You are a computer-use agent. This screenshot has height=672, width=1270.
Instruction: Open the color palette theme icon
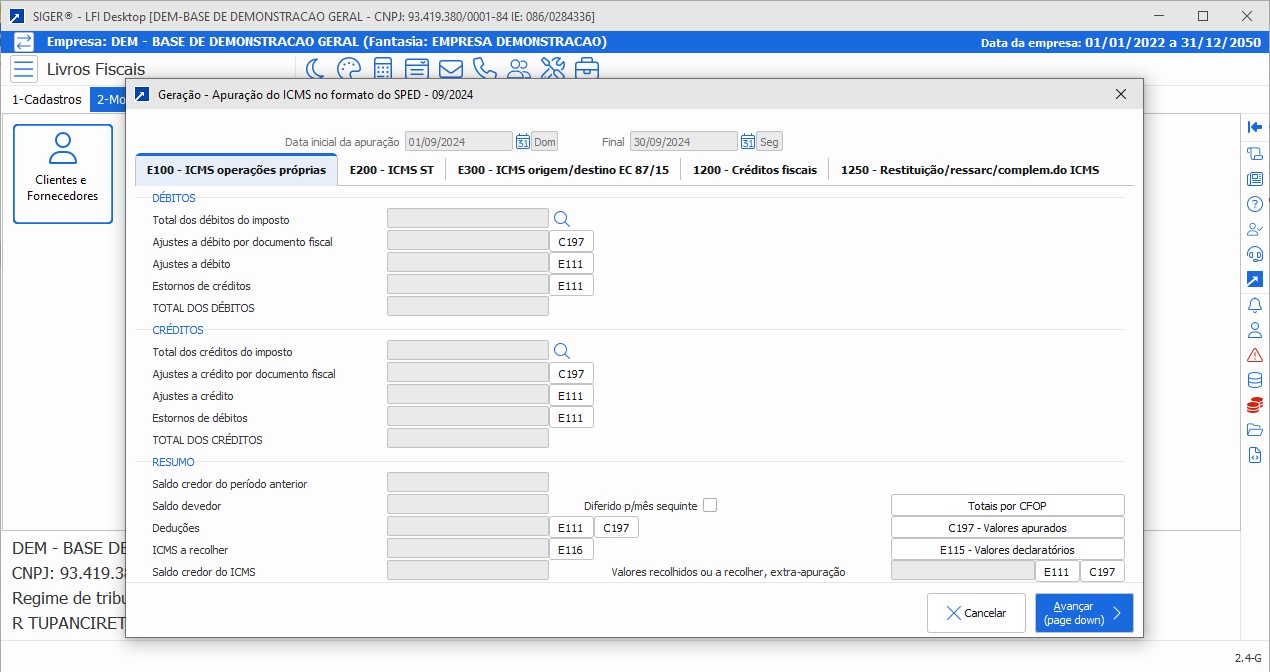tap(348, 69)
